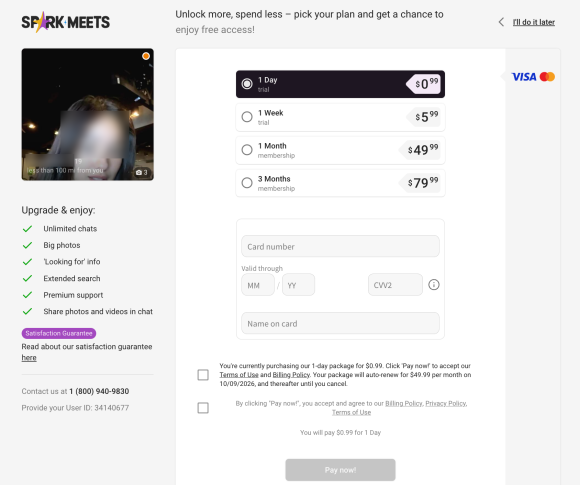The width and height of the screenshot is (580, 485).
Task: Choose the 1 Month membership radio
Action: [x=247, y=150]
